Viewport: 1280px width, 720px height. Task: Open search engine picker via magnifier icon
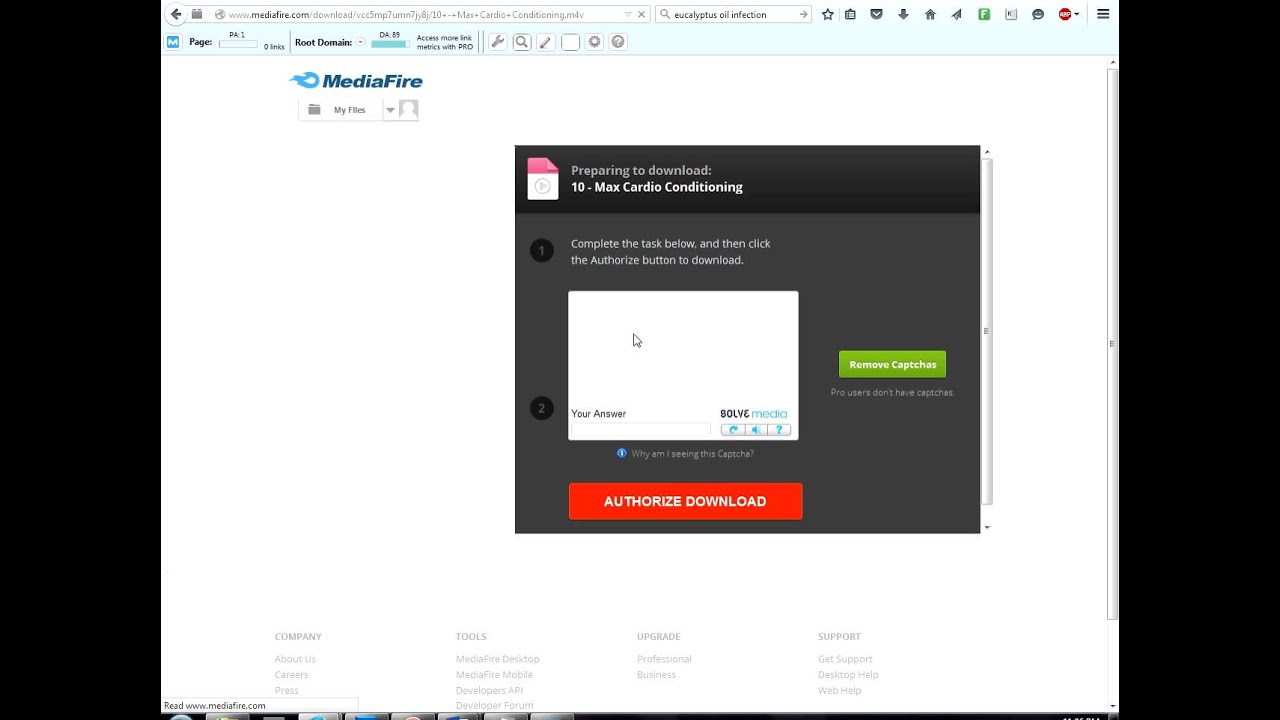[665, 15]
